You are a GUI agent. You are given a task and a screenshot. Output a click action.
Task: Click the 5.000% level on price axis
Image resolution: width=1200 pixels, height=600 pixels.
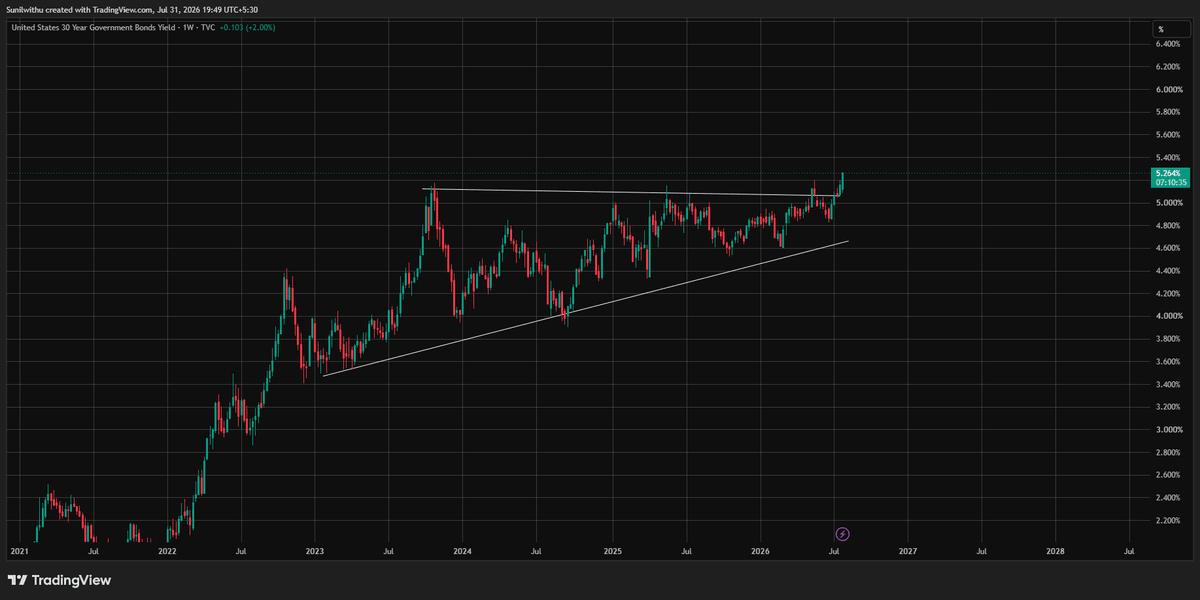click(1170, 203)
